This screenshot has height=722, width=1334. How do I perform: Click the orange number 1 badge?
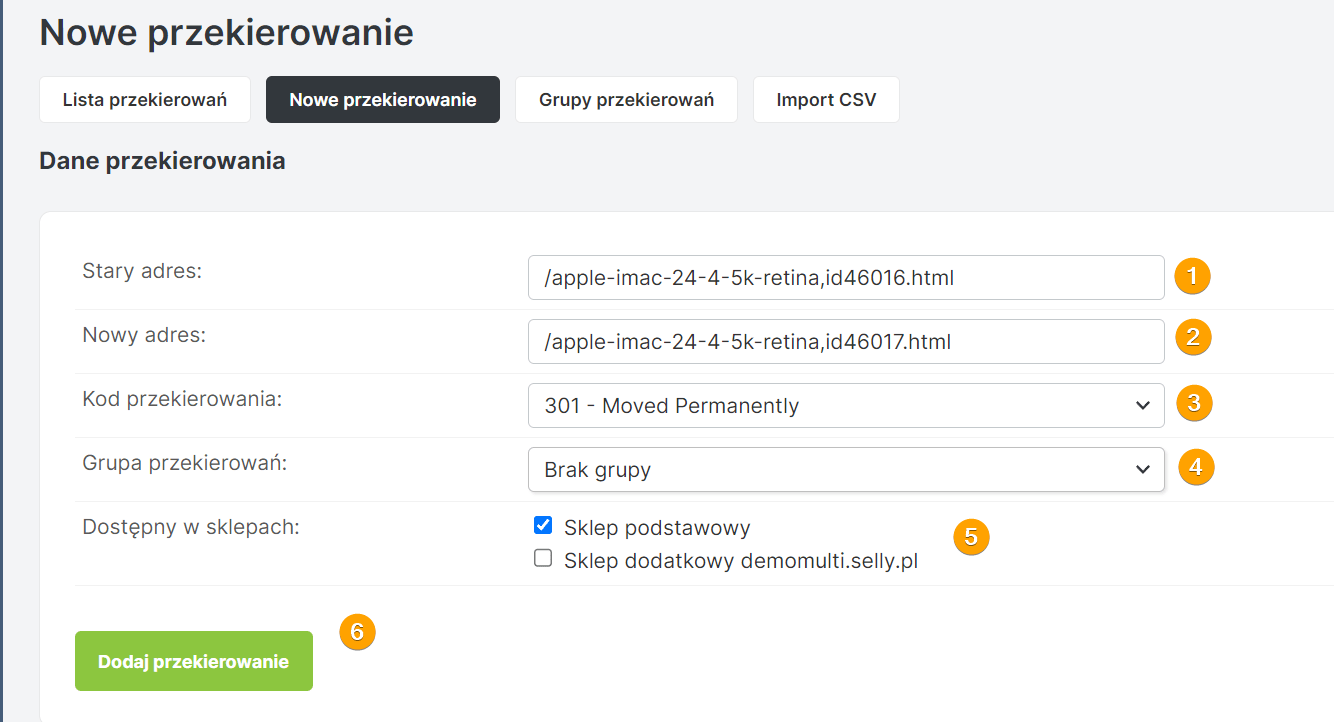pos(1193,276)
